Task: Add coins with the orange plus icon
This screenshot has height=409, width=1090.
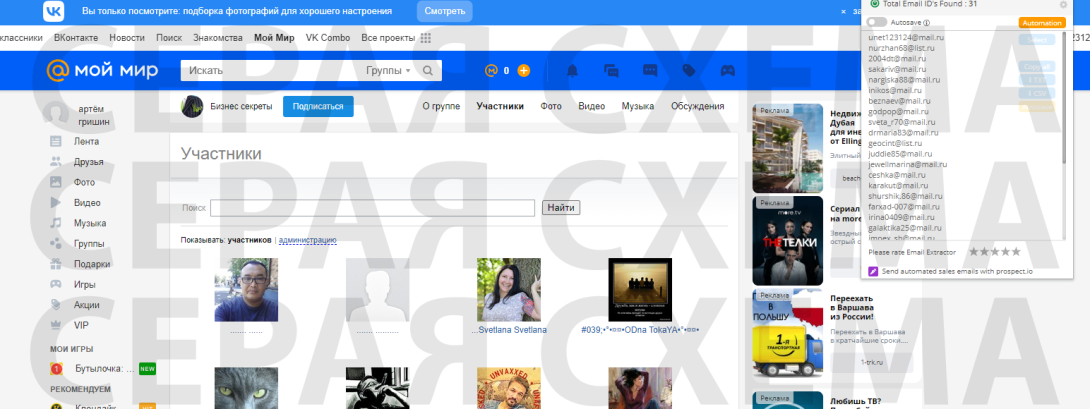Action: (x=524, y=70)
